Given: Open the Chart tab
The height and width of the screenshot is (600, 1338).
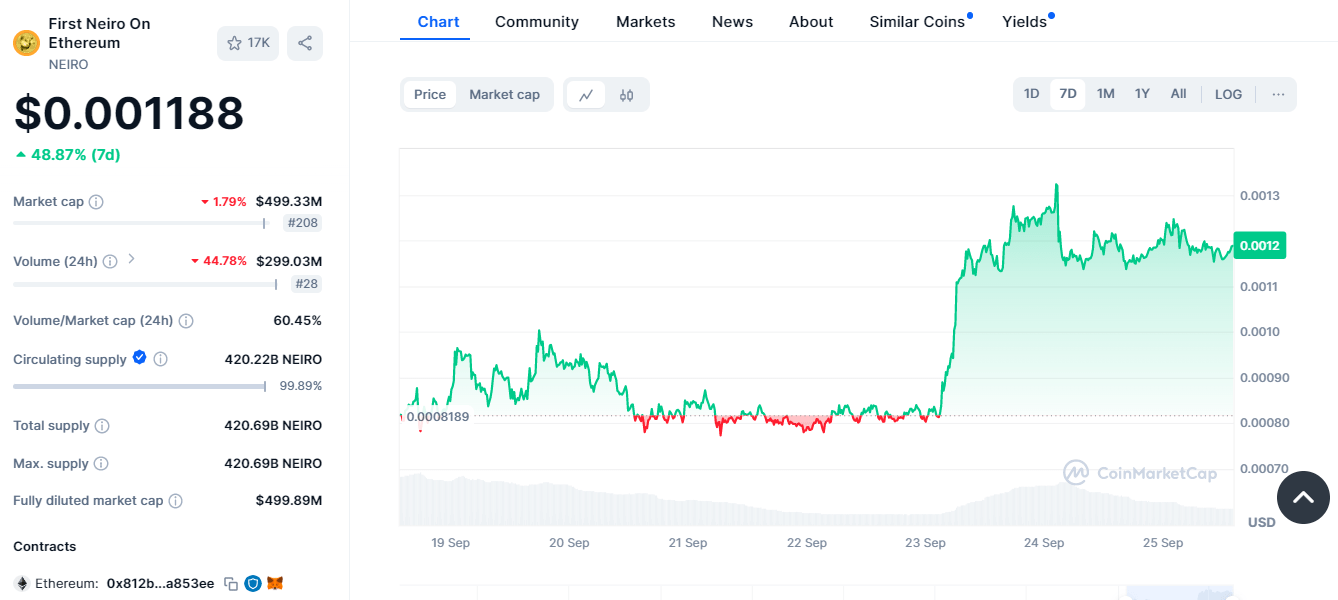Looking at the screenshot, I should [x=439, y=22].
